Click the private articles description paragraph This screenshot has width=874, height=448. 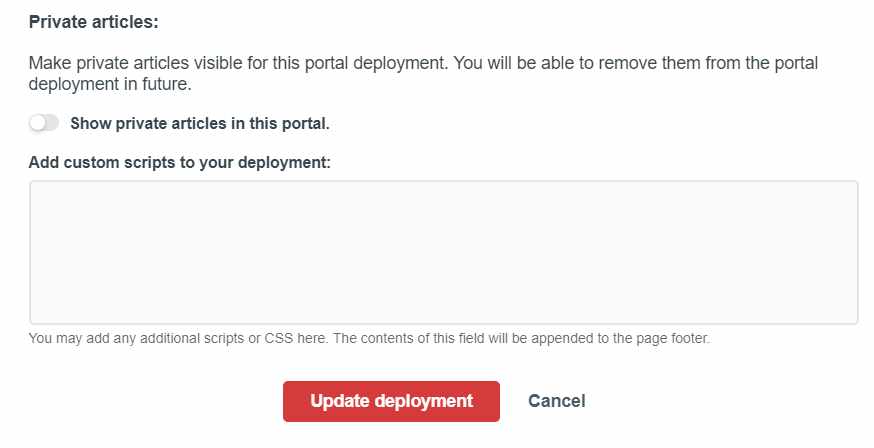(423, 73)
